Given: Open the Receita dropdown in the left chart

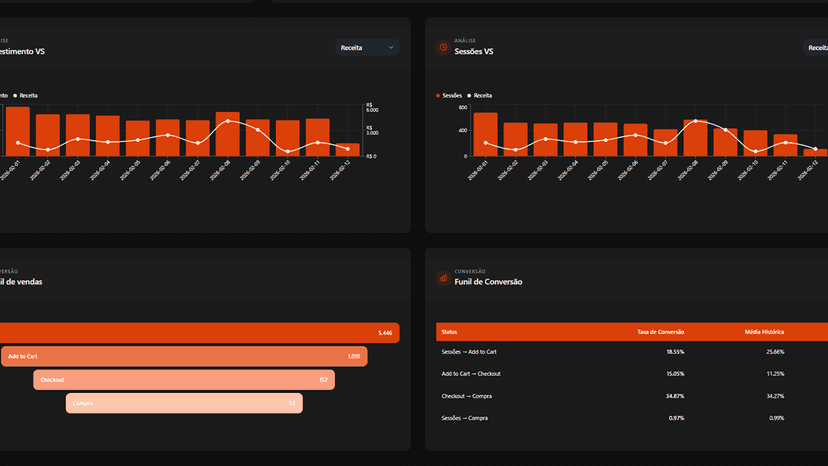Looking at the screenshot, I should tap(367, 48).
